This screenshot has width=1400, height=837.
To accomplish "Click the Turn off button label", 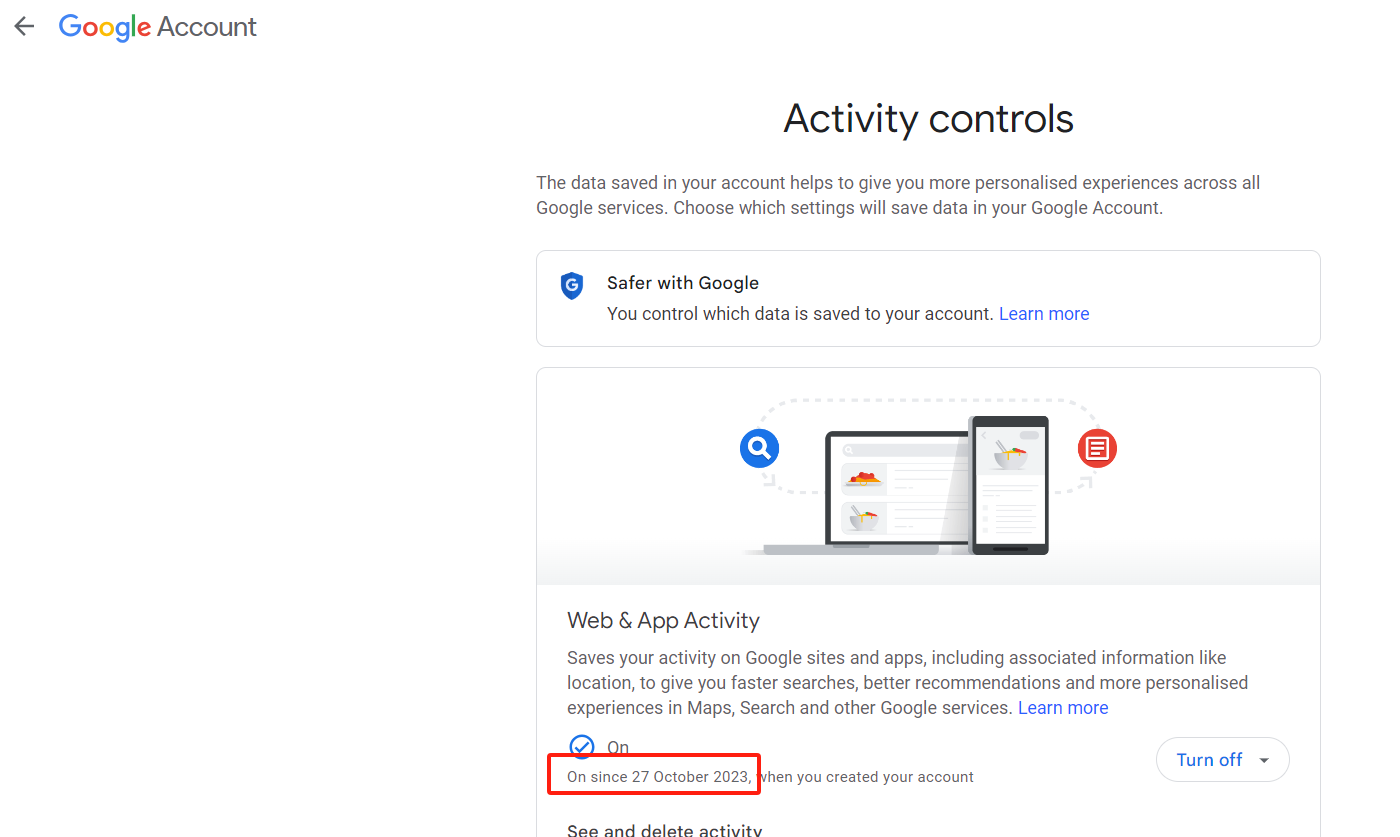I will click(x=1209, y=760).
